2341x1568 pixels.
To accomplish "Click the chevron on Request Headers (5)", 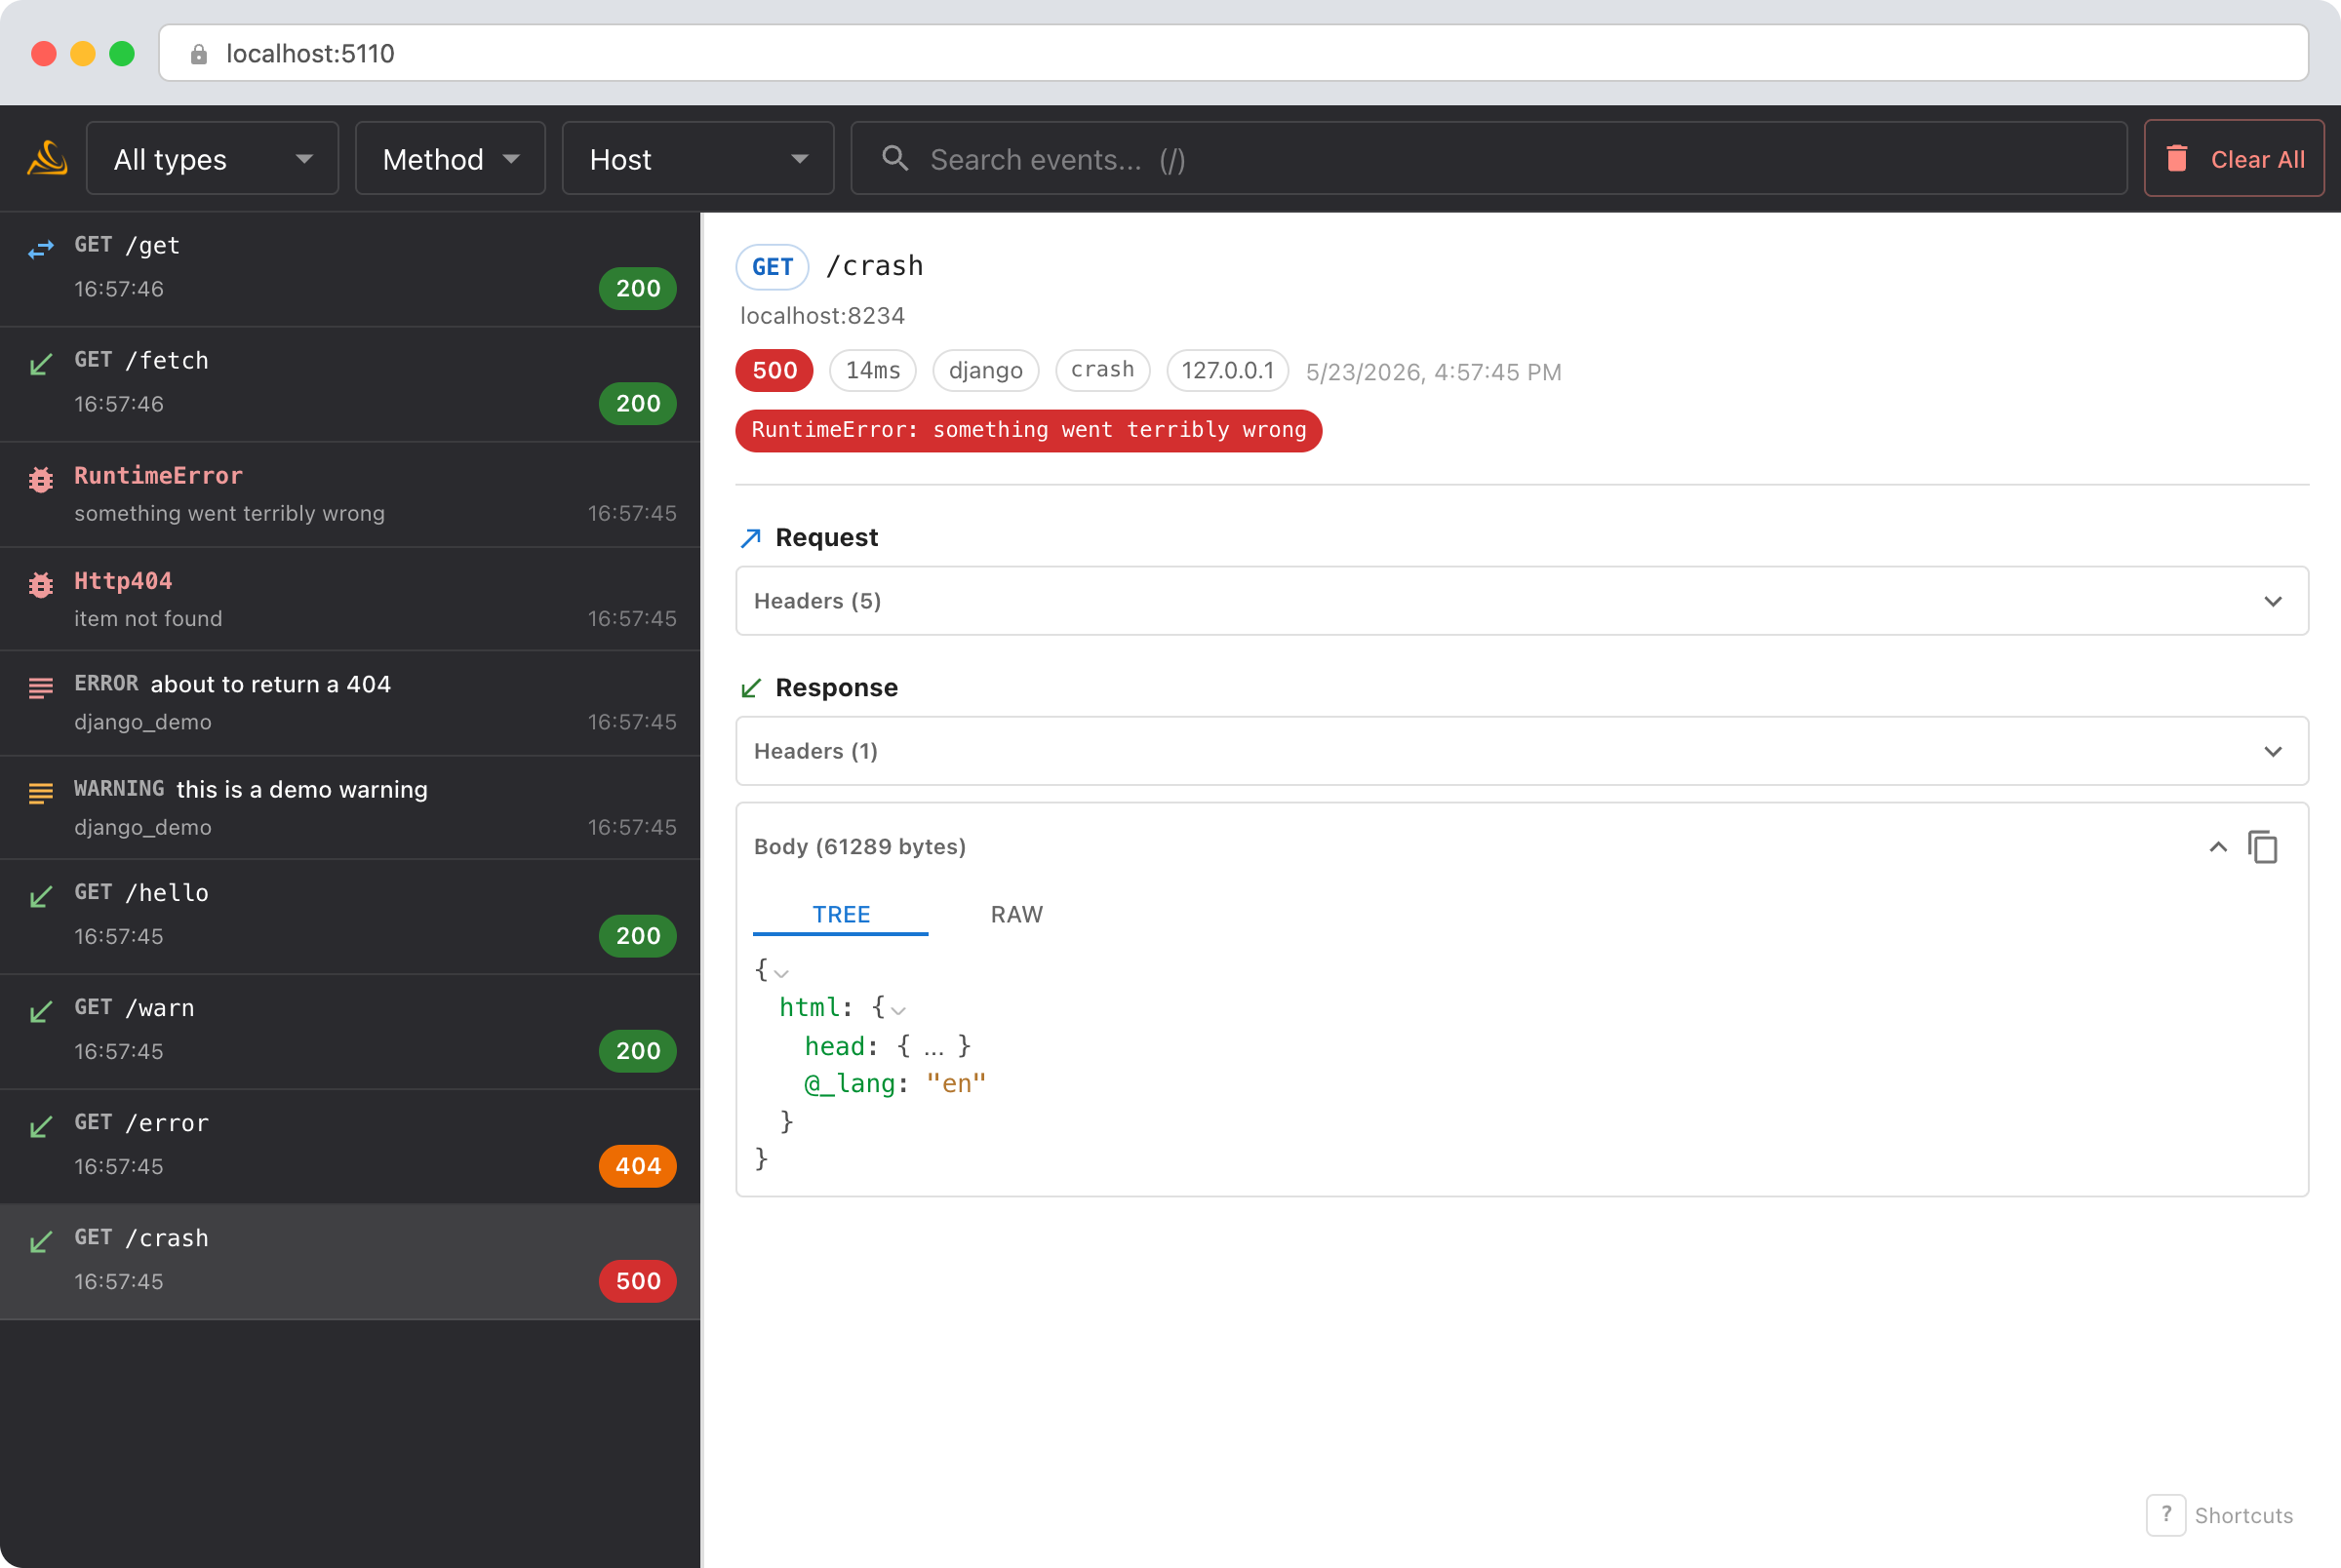I will (x=2273, y=601).
